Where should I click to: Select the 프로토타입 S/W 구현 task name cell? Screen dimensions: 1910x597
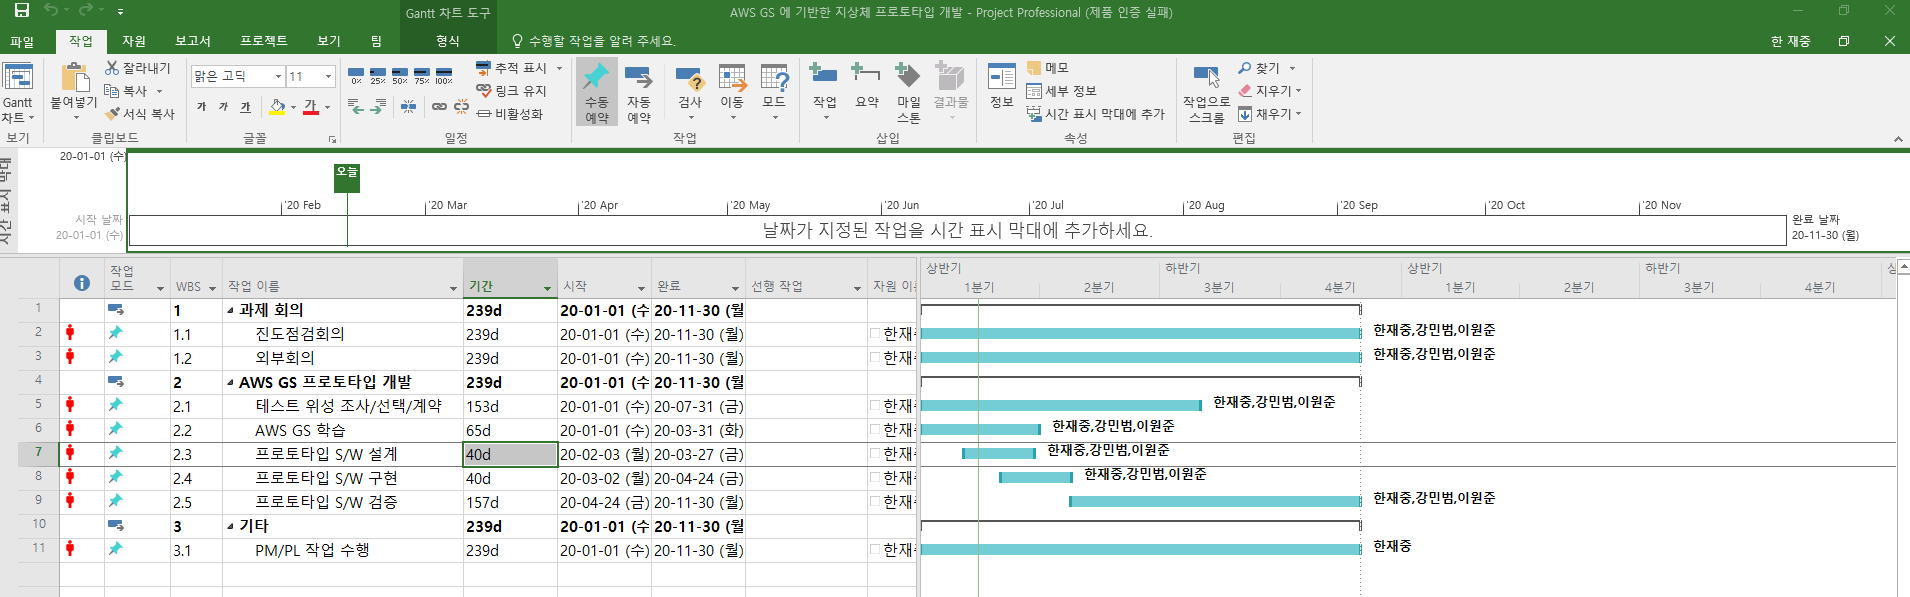326,478
